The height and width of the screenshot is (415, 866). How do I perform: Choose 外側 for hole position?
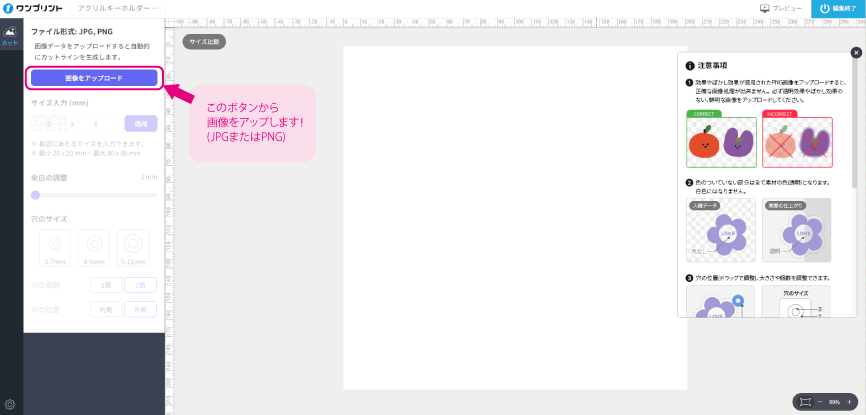[140, 310]
